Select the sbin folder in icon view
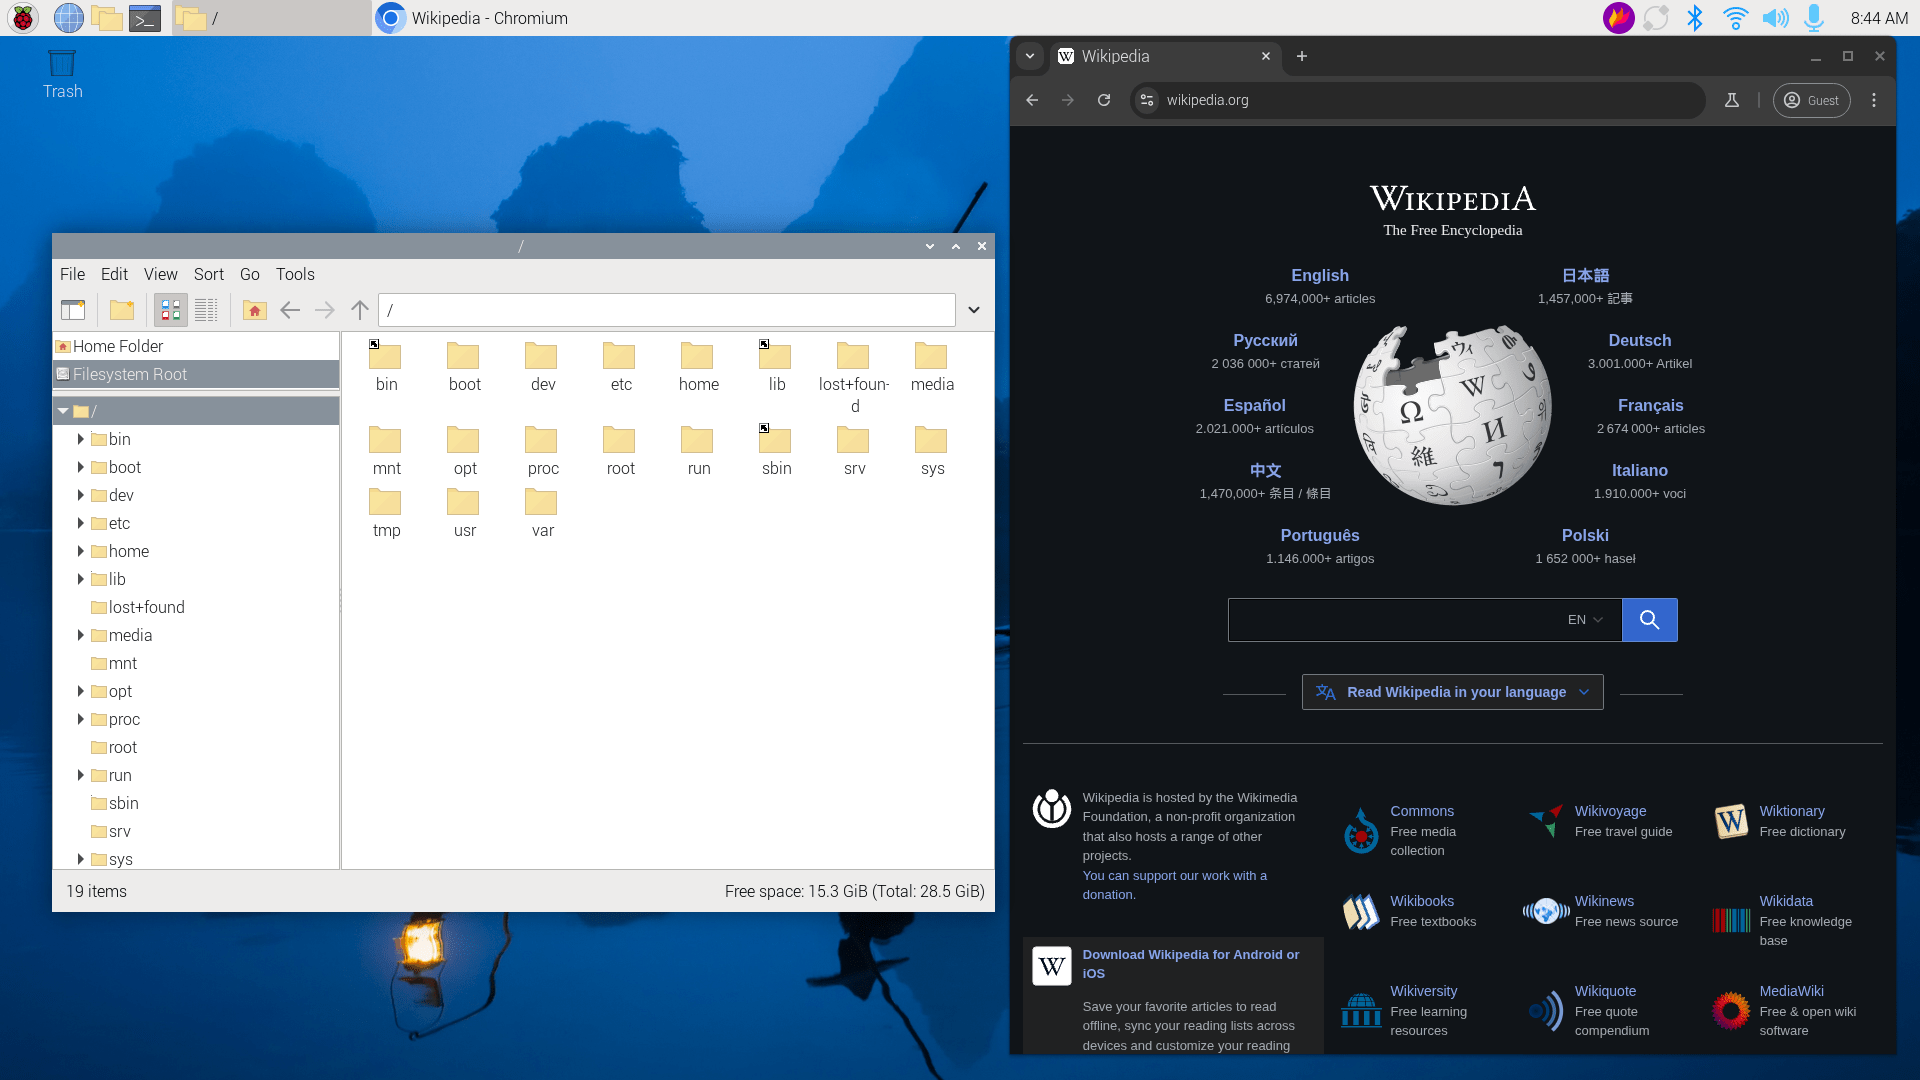 (776, 451)
